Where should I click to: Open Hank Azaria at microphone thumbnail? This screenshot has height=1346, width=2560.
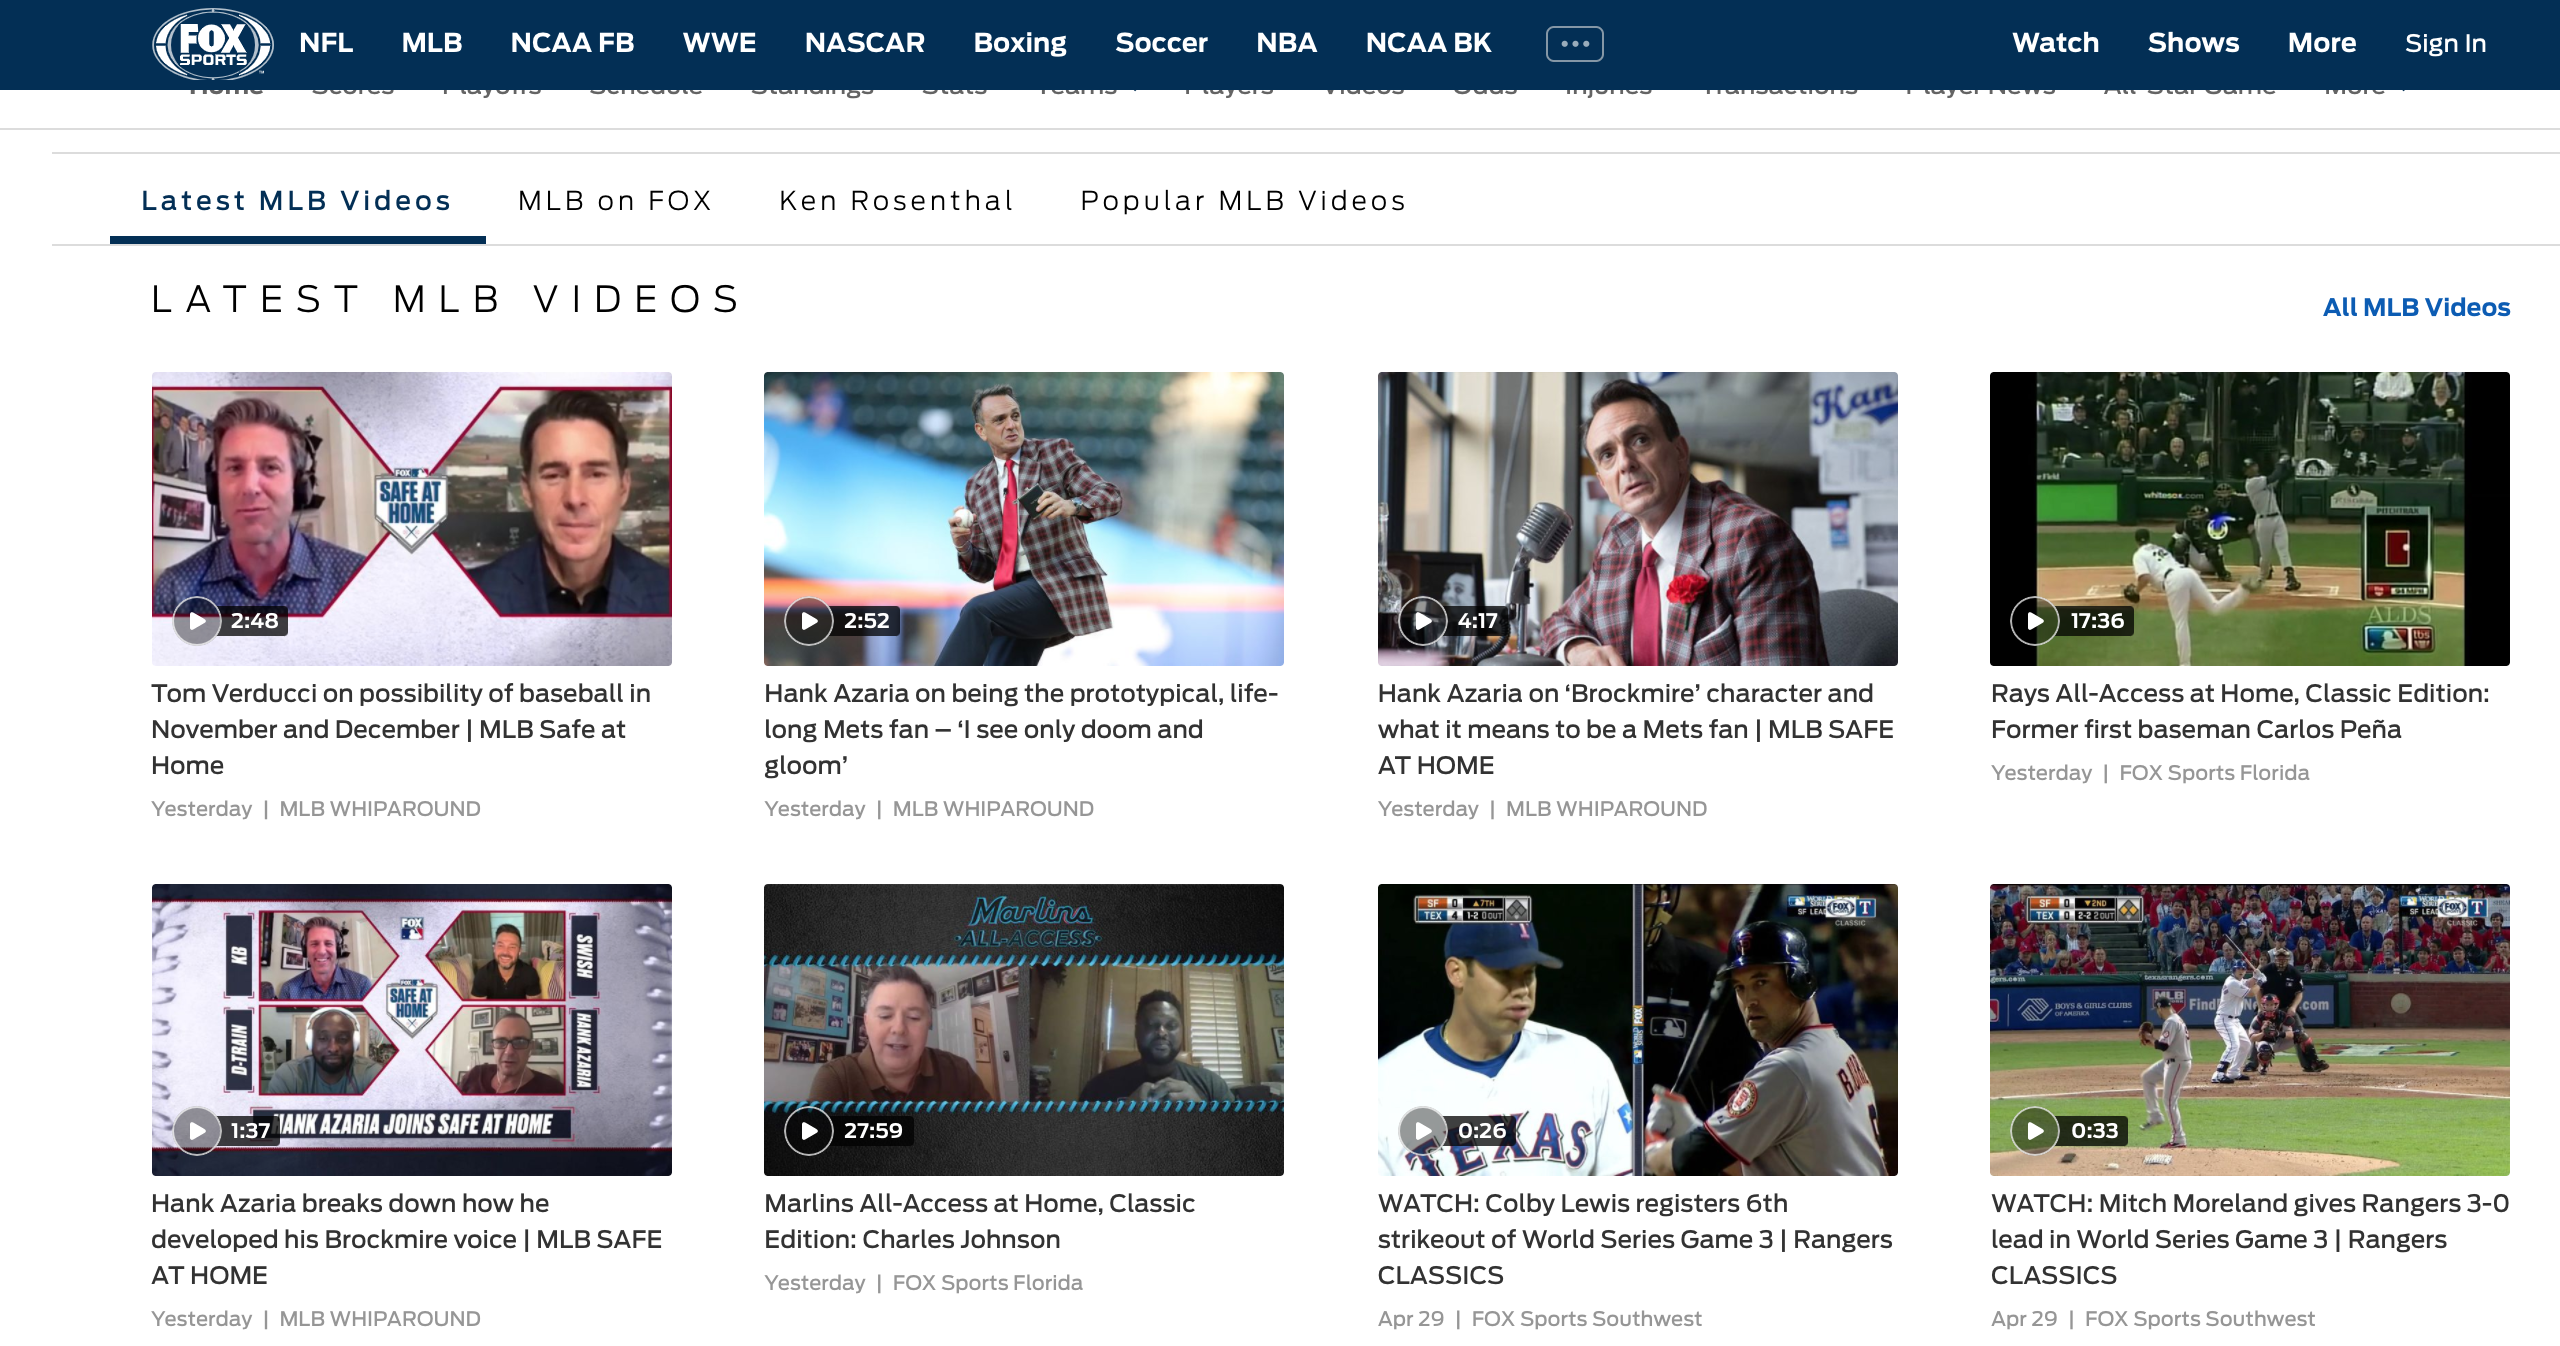click(x=1638, y=519)
